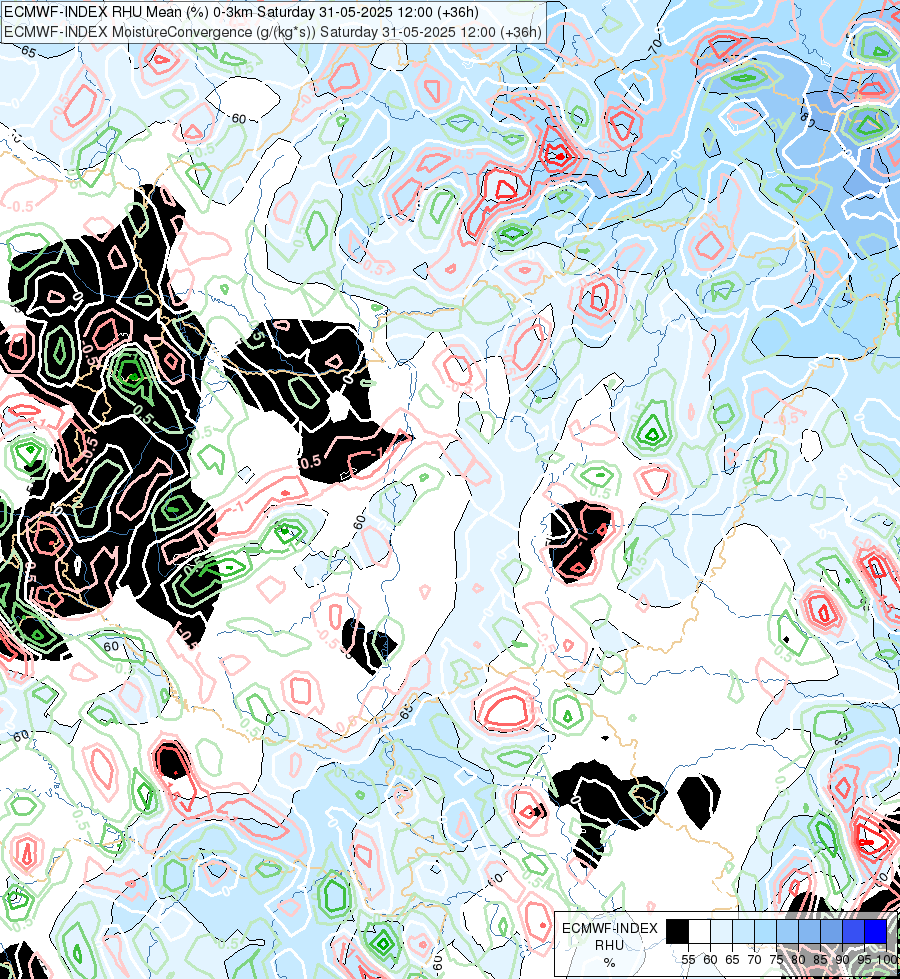900x979 pixels.
Task: Click the 'RHU' label in the legend
Action: click(609, 945)
